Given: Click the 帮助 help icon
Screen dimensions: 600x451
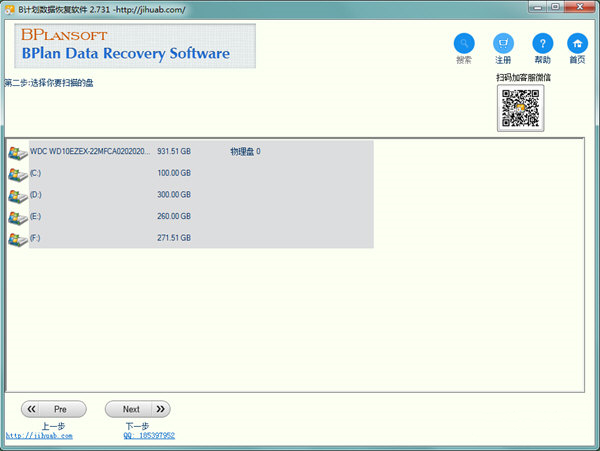Looking at the screenshot, I should pos(541,44).
